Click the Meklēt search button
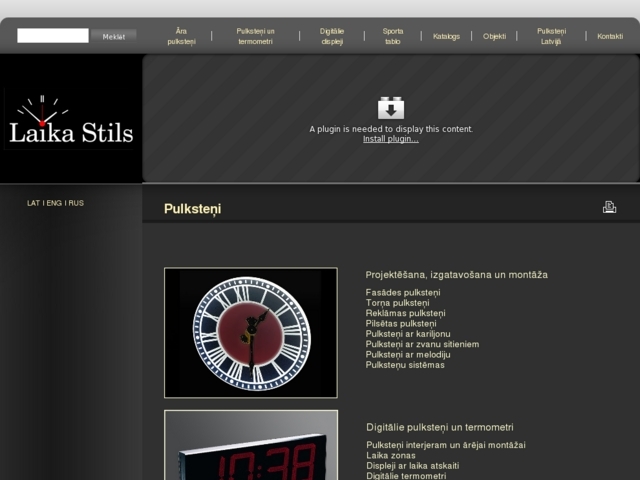The image size is (640, 480). (x=113, y=37)
